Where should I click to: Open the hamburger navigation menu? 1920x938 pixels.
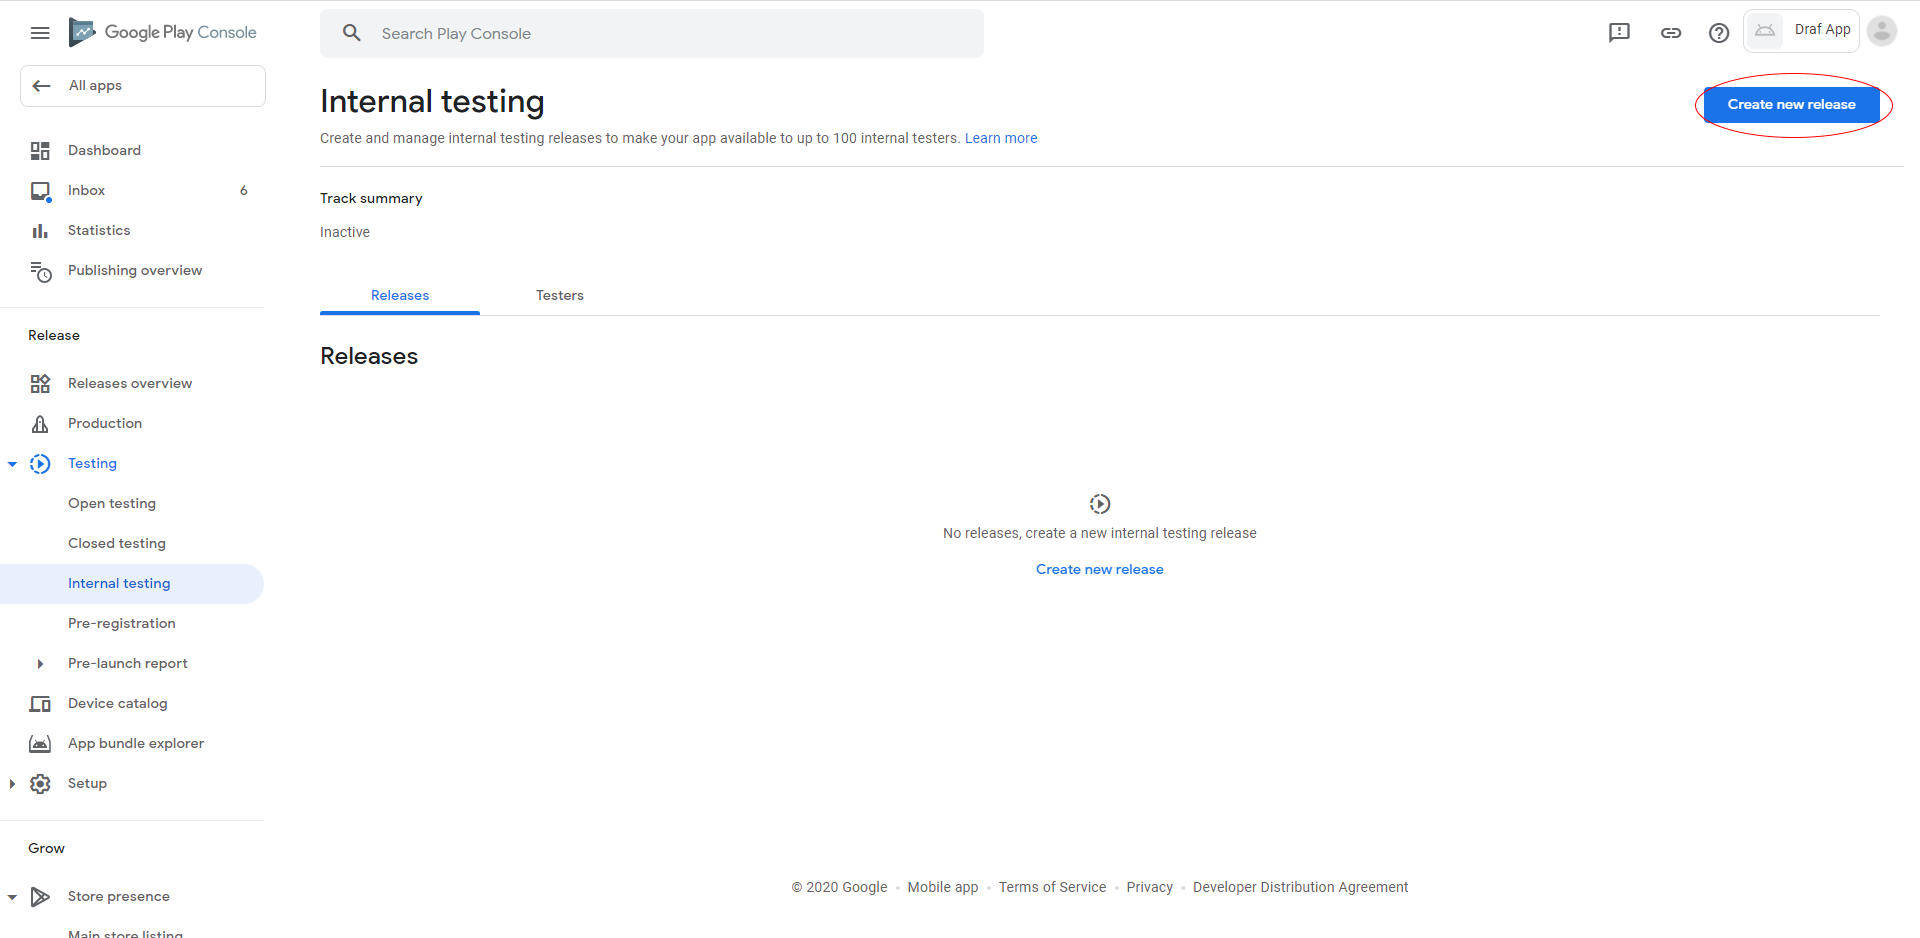(40, 33)
